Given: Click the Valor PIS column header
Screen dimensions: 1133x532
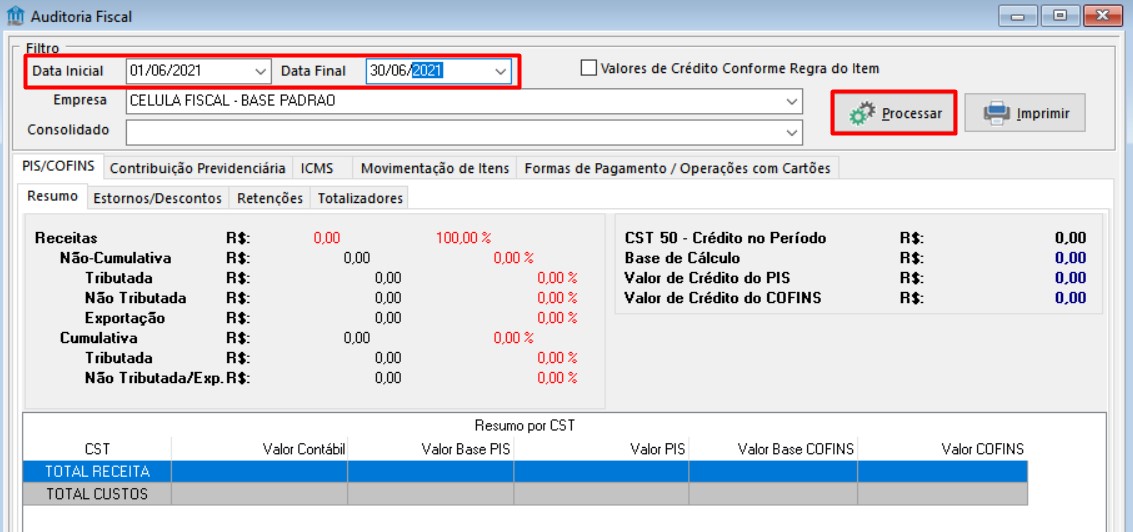Looking at the screenshot, I should pos(601,449).
